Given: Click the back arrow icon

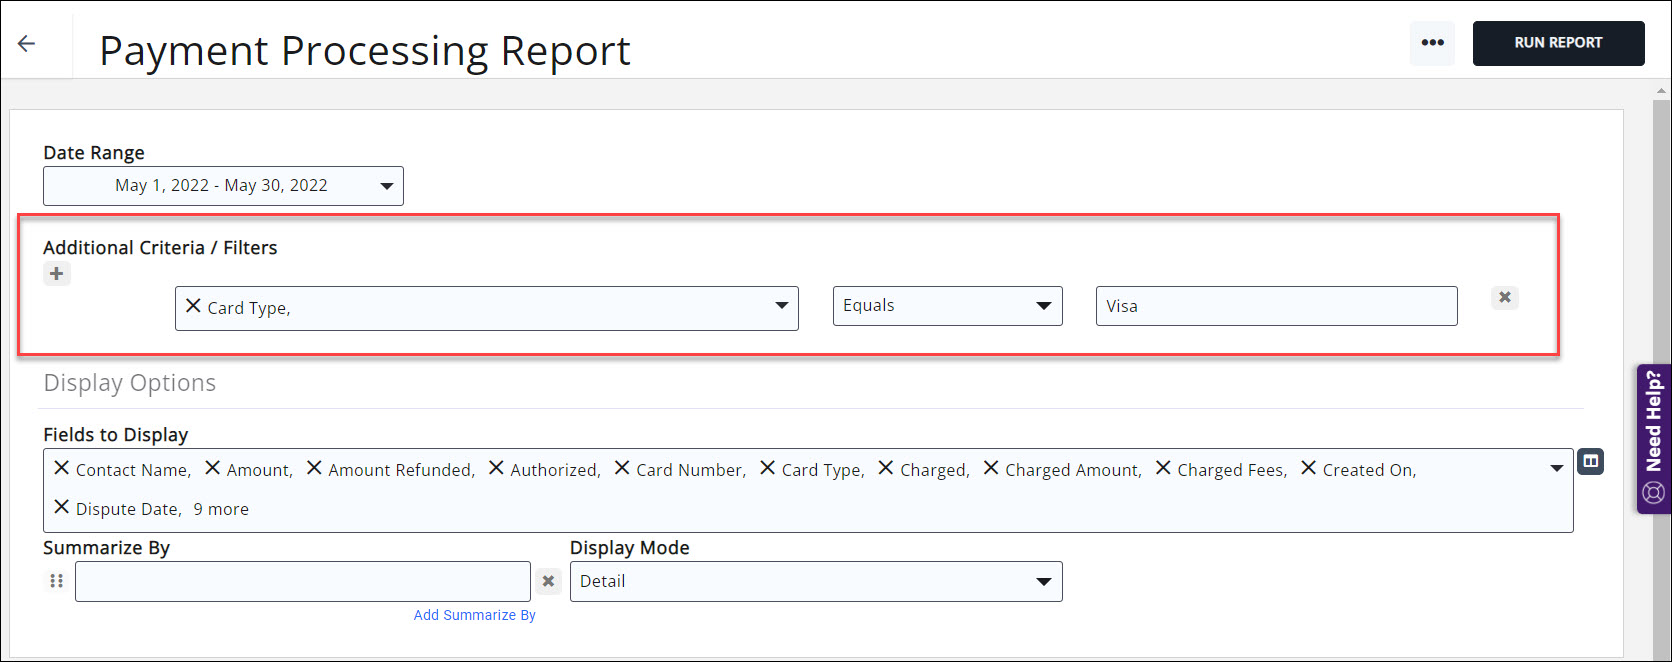Looking at the screenshot, I should 27,43.
